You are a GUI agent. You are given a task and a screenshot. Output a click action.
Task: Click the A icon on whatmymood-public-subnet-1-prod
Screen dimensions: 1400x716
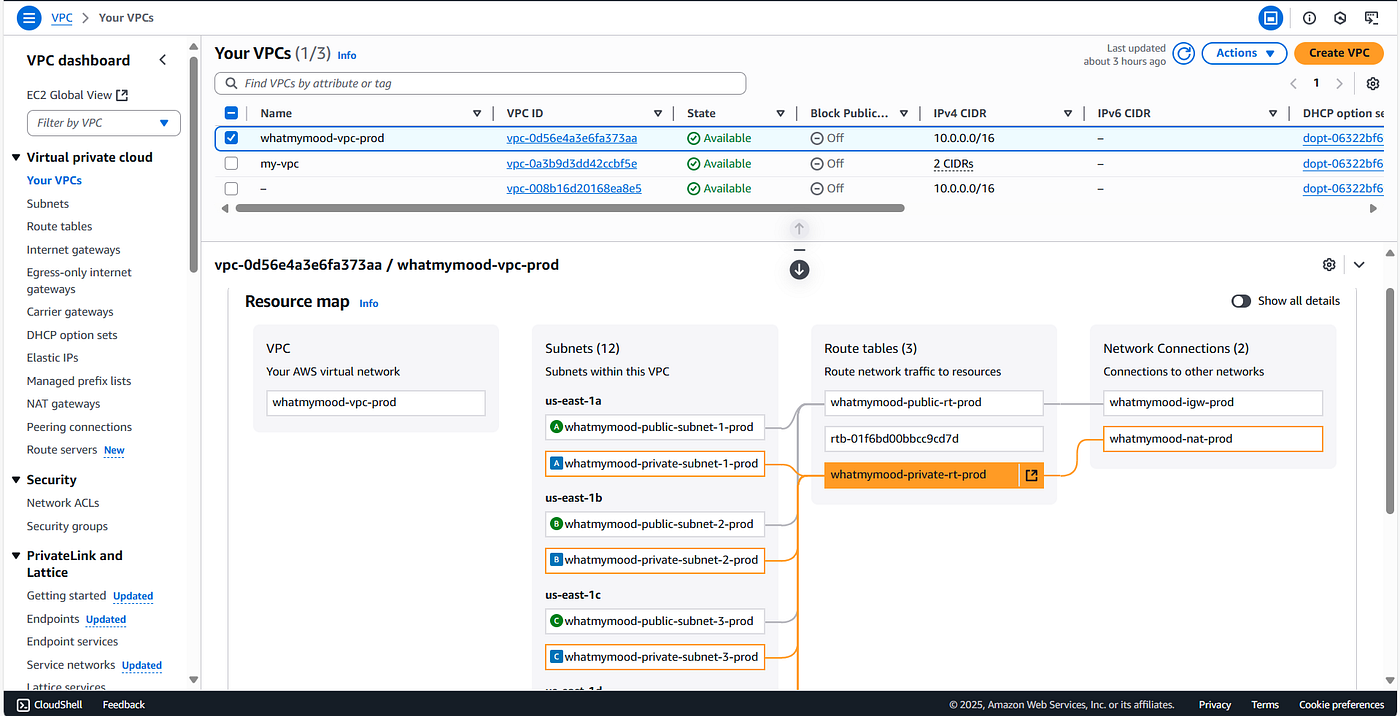[556, 427]
